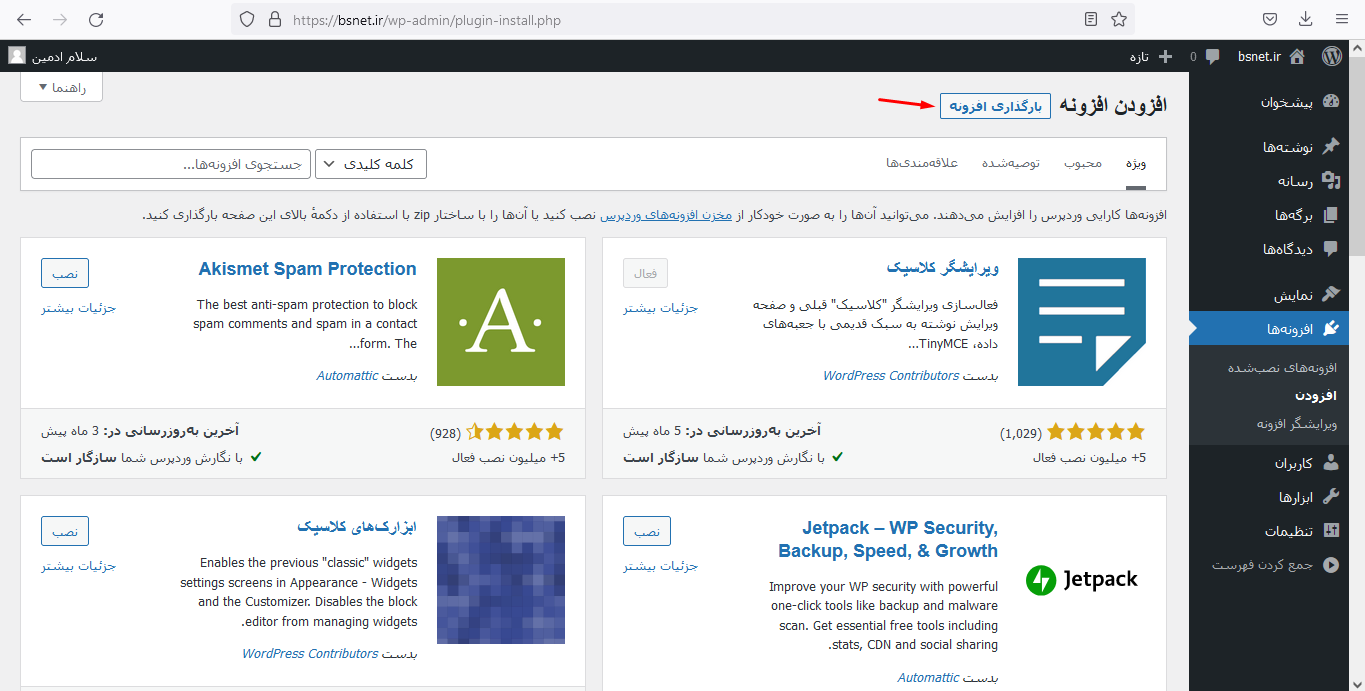Screen dimensions: 1365x691
Task: Select the ویژه featured tab
Action: point(1135,163)
